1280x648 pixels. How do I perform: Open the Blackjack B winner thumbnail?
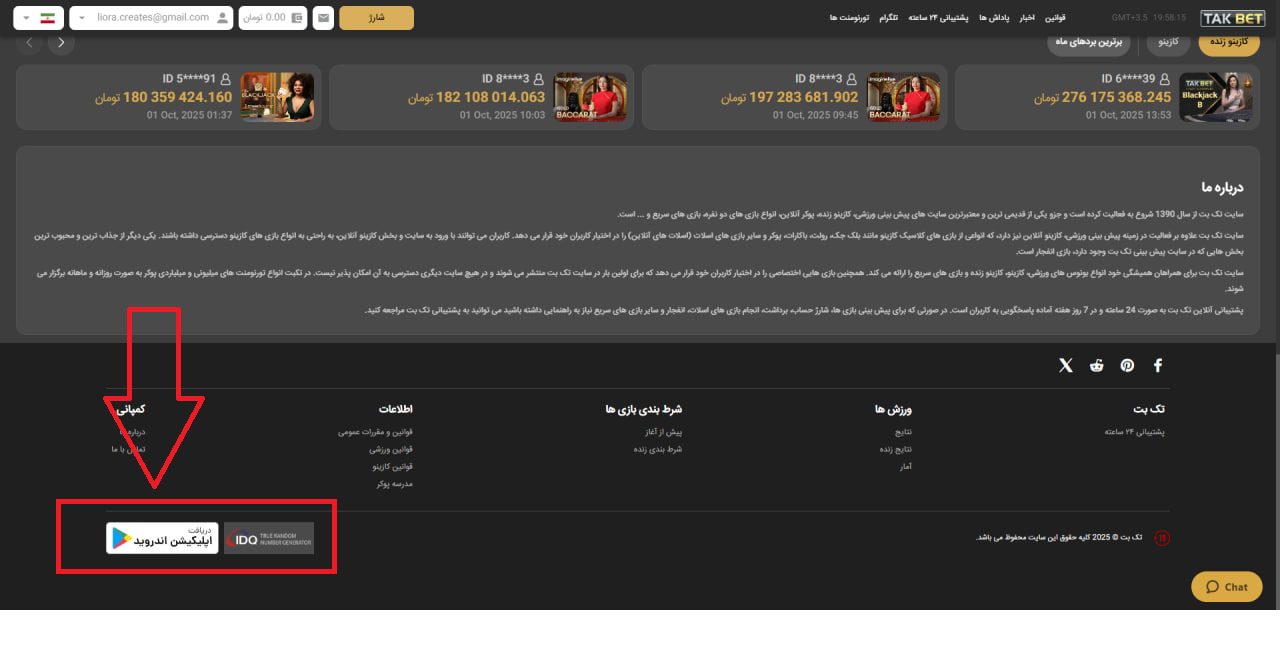(1215, 97)
